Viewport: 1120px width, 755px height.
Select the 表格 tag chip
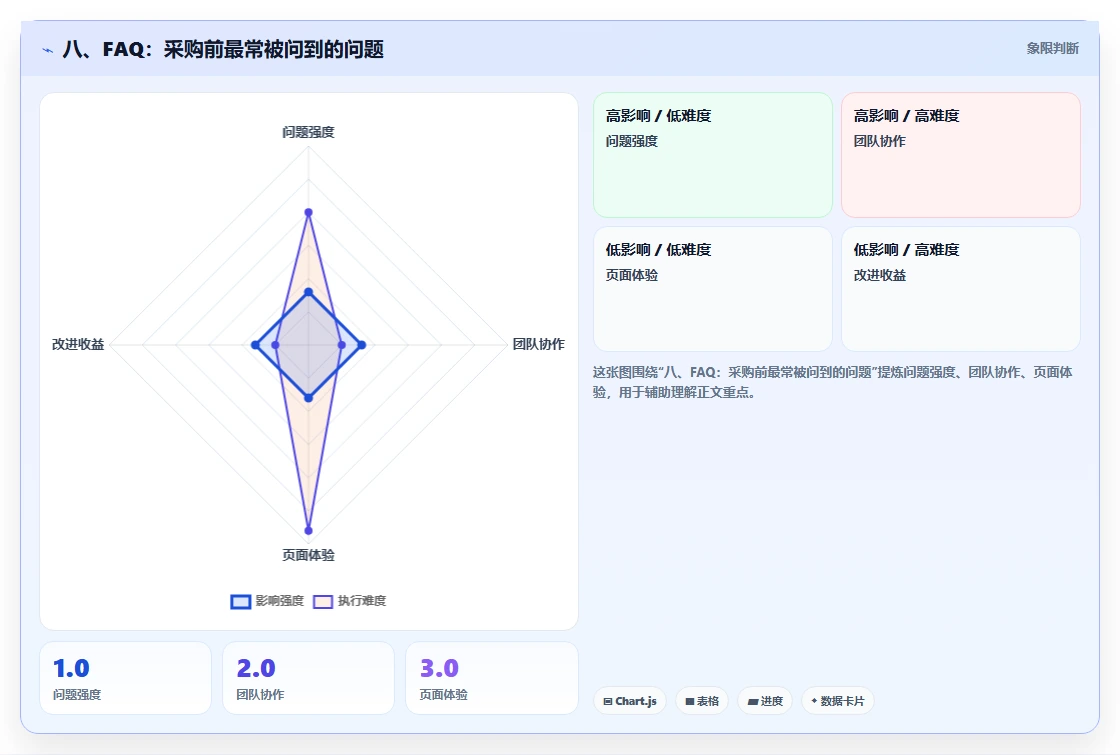click(x=701, y=701)
